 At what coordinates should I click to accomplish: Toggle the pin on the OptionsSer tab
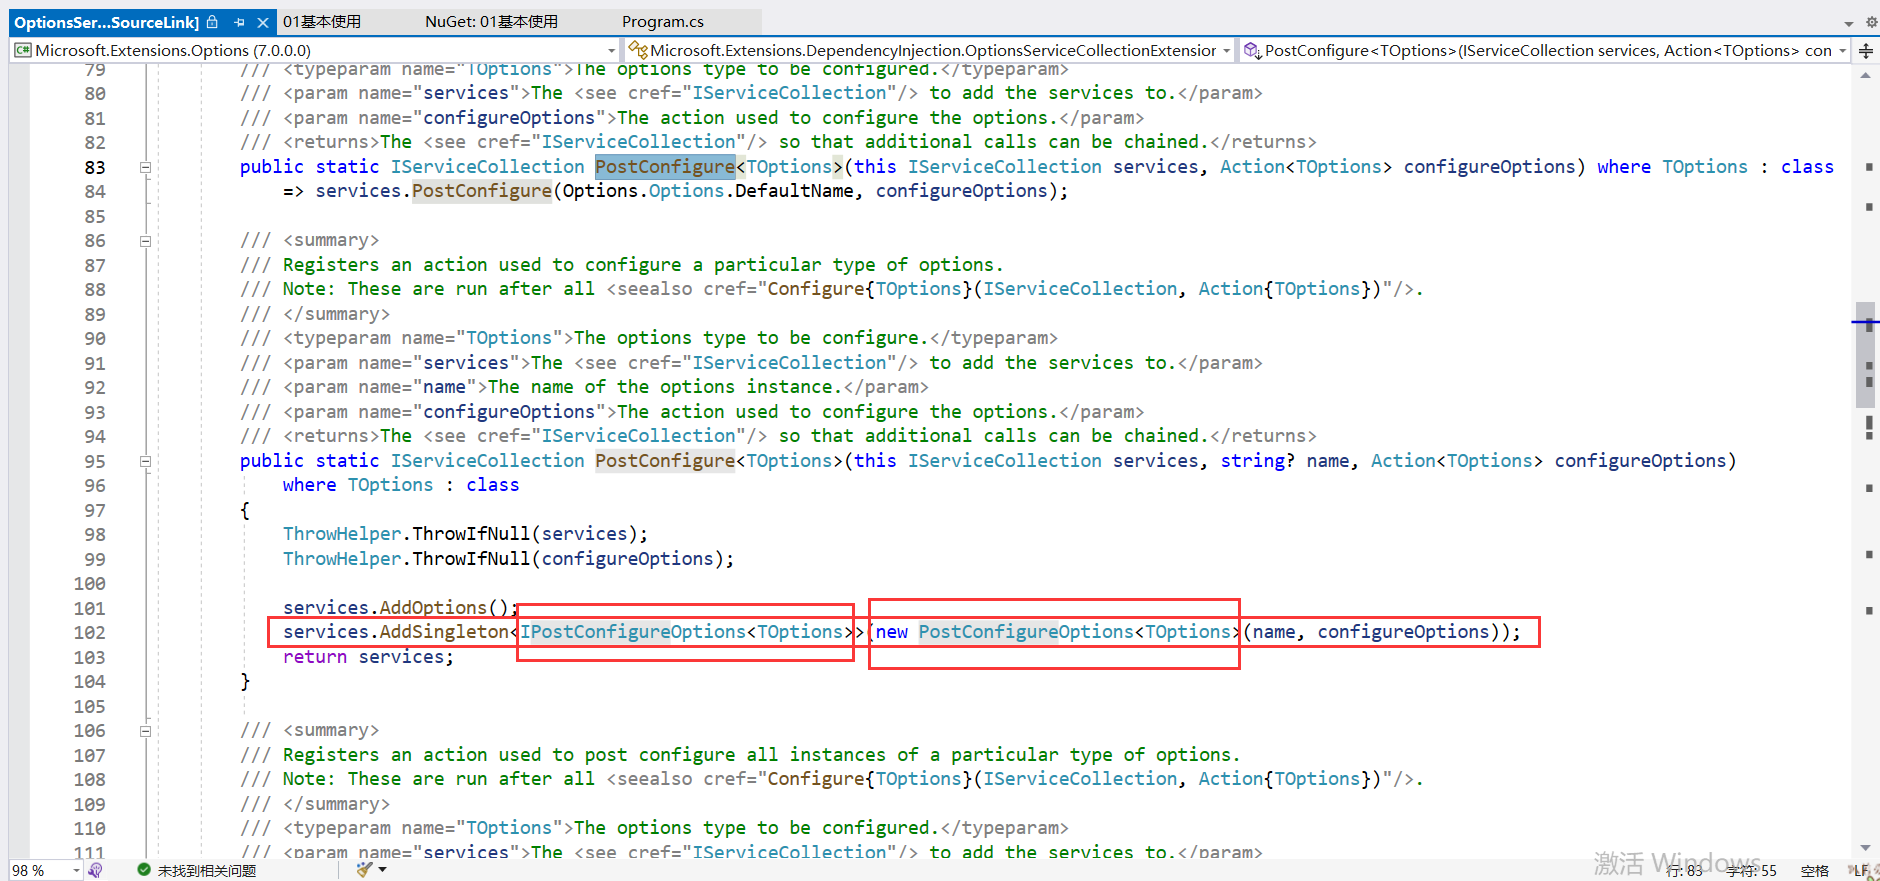point(239,22)
